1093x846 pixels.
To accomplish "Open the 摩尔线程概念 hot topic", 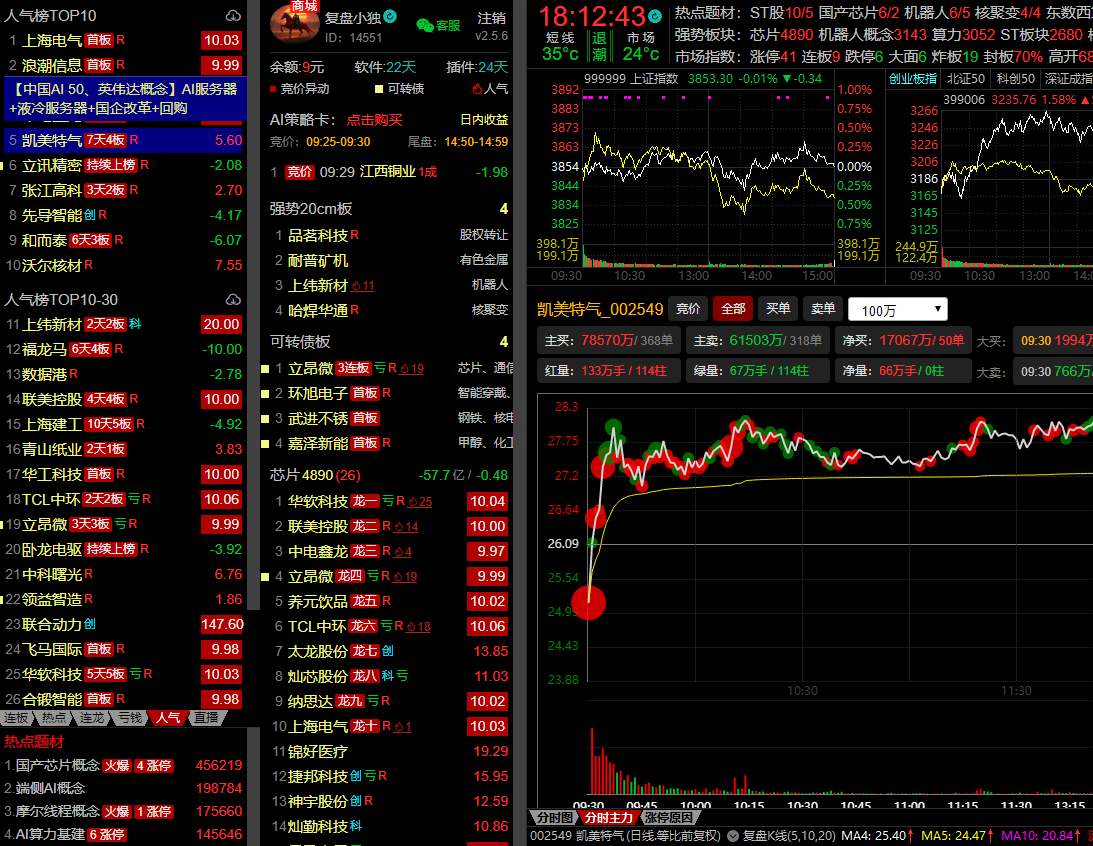I will [x=123, y=812].
